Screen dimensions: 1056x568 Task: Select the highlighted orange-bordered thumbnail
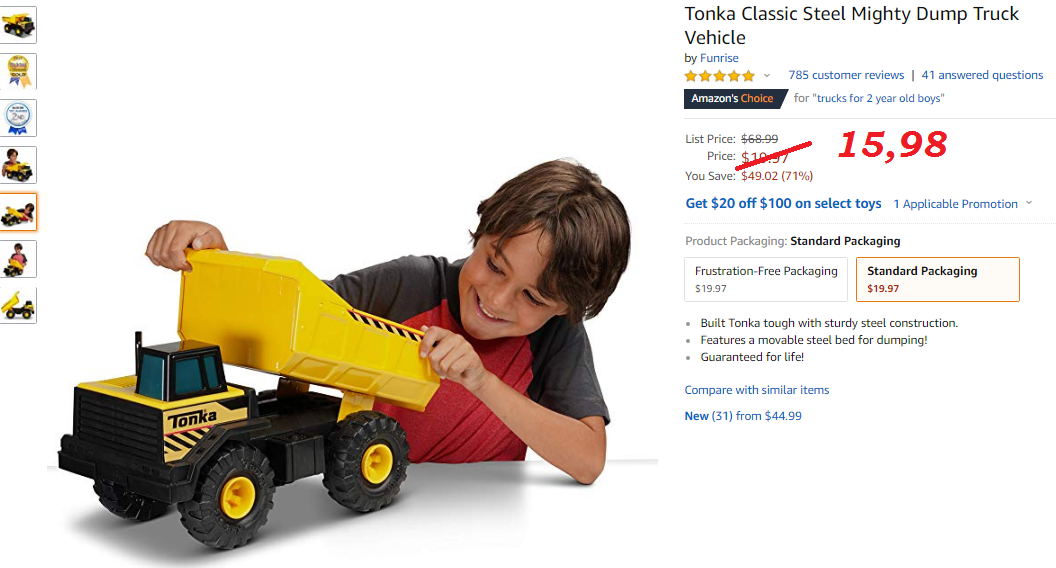tap(18, 212)
